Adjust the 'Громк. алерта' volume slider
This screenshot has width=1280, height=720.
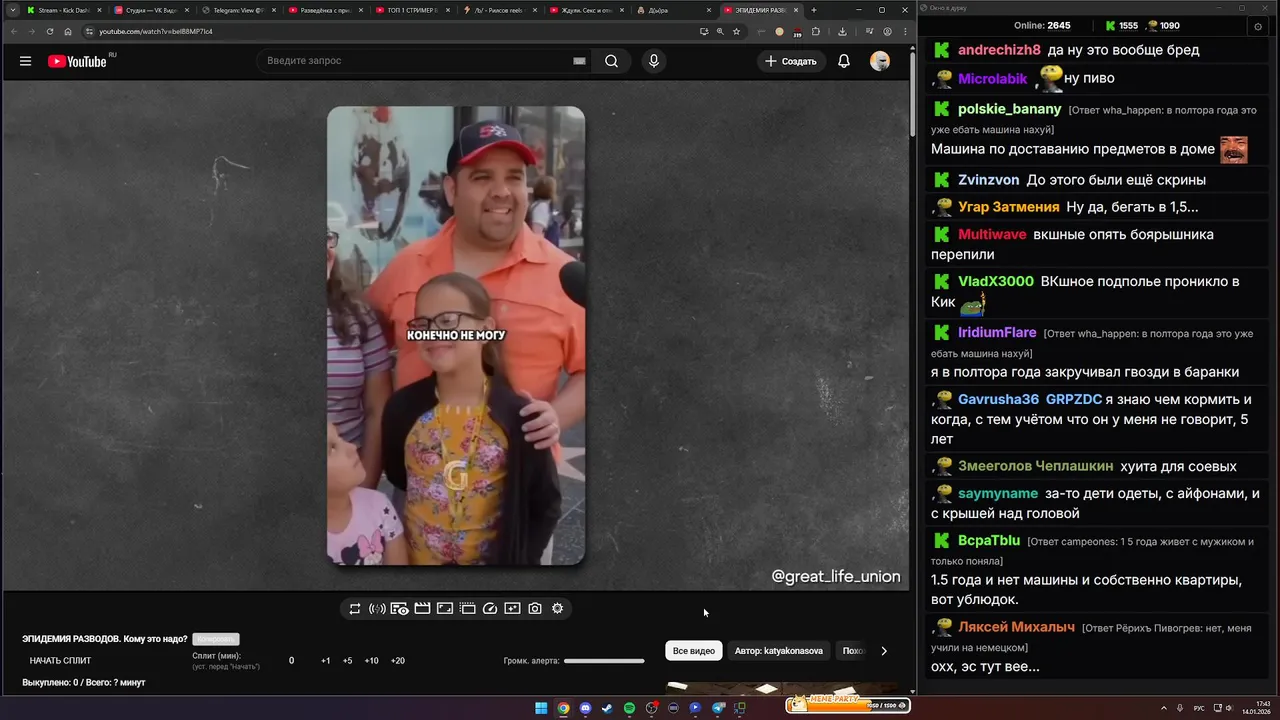click(604, 661)
